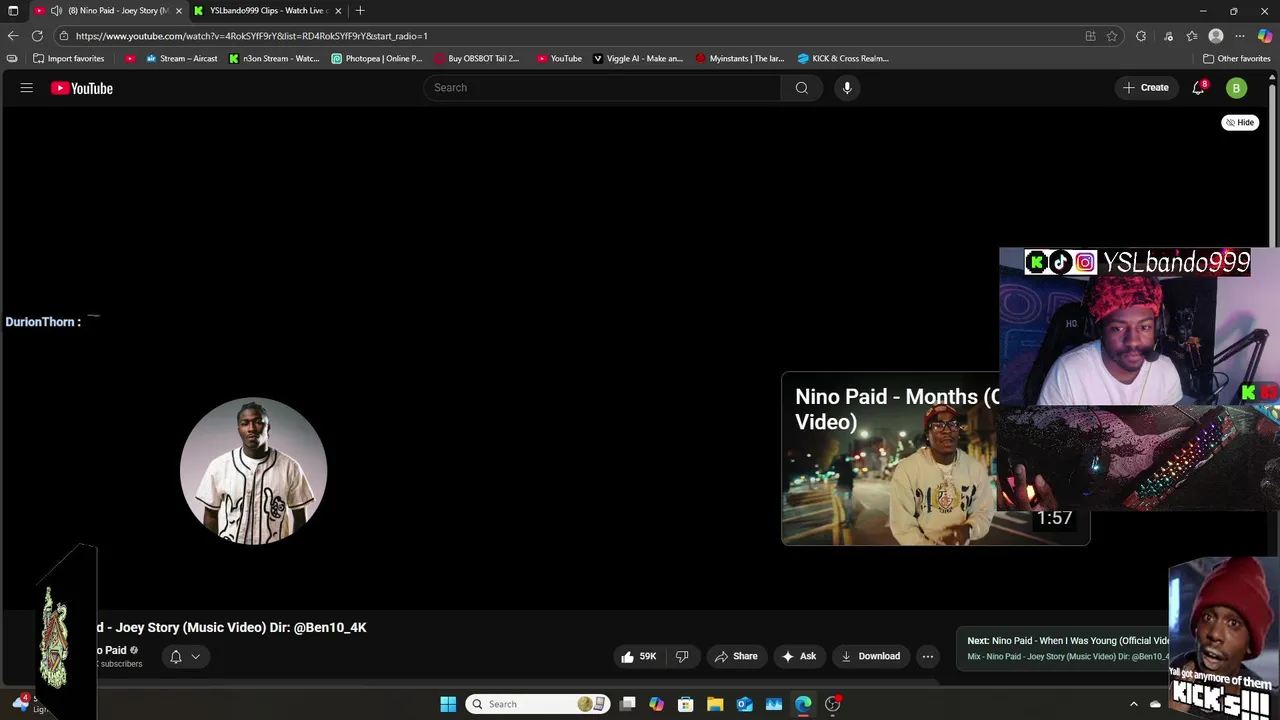The width and height of the screenshot is (1280, 720).
Task: Add this page to favorites star
Action: pyautogui.click(x=1112, y=36)
